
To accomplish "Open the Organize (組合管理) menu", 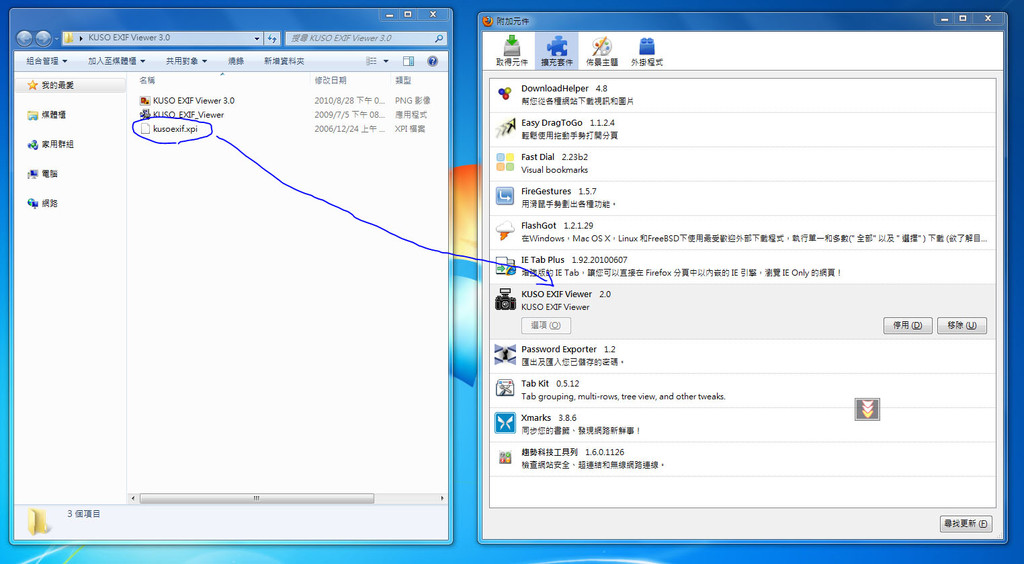I will pos(46,61).
